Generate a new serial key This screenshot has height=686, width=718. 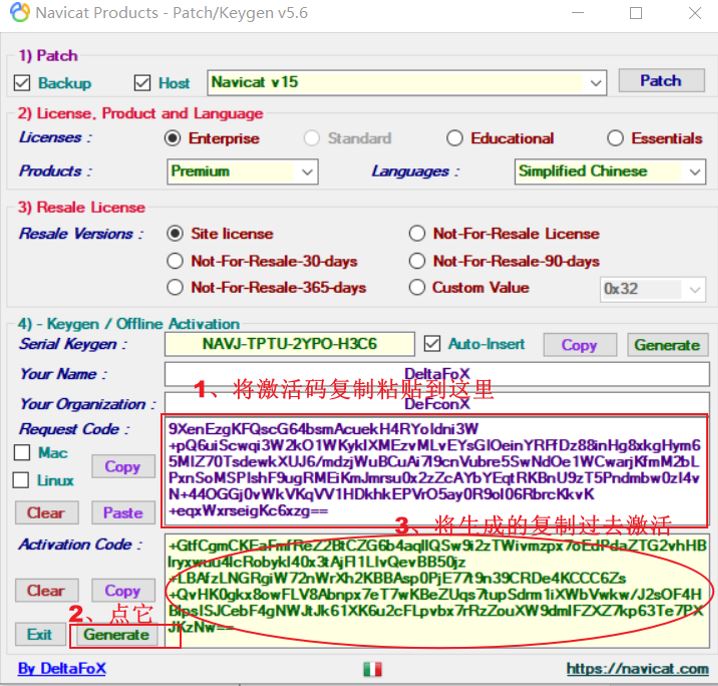pyautogui.click(x=668, y=345)
